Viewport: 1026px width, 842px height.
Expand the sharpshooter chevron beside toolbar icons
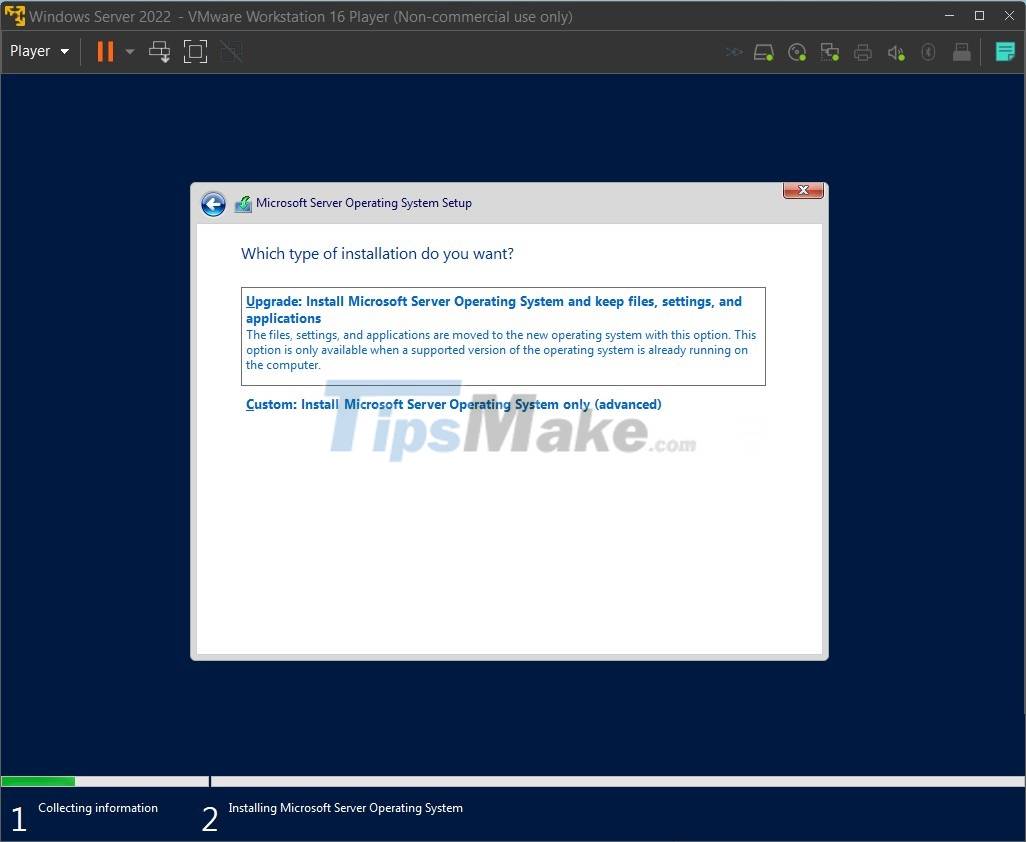(733, 51)
